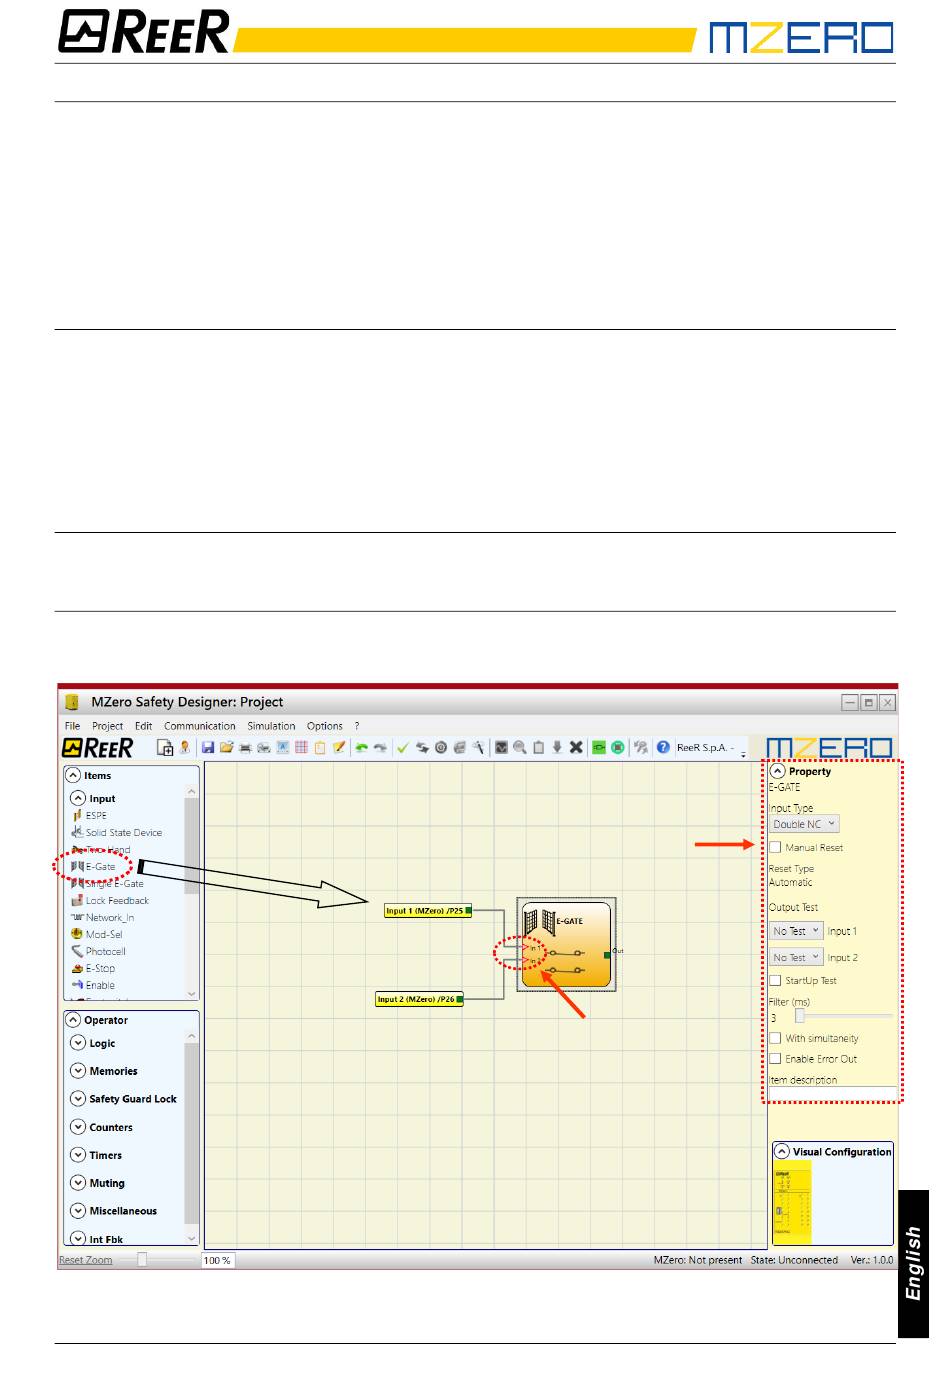Screen dimensions: 950x1378
Task: Open the ? help menu
Action: [357, 726]
